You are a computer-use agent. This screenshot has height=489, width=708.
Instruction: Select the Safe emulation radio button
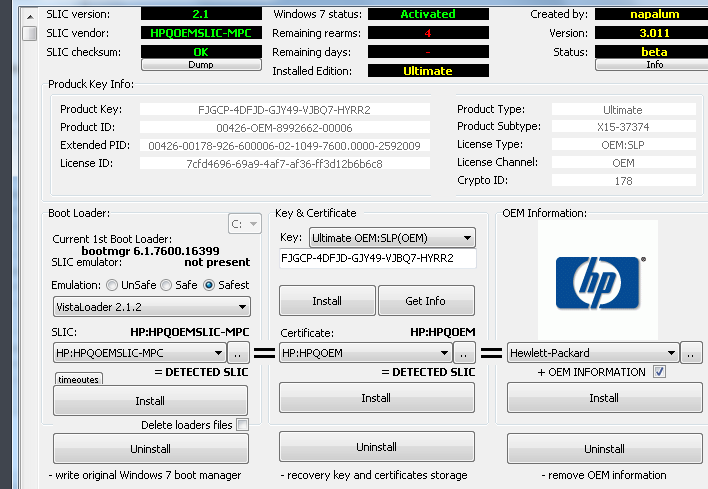(166, 285)
